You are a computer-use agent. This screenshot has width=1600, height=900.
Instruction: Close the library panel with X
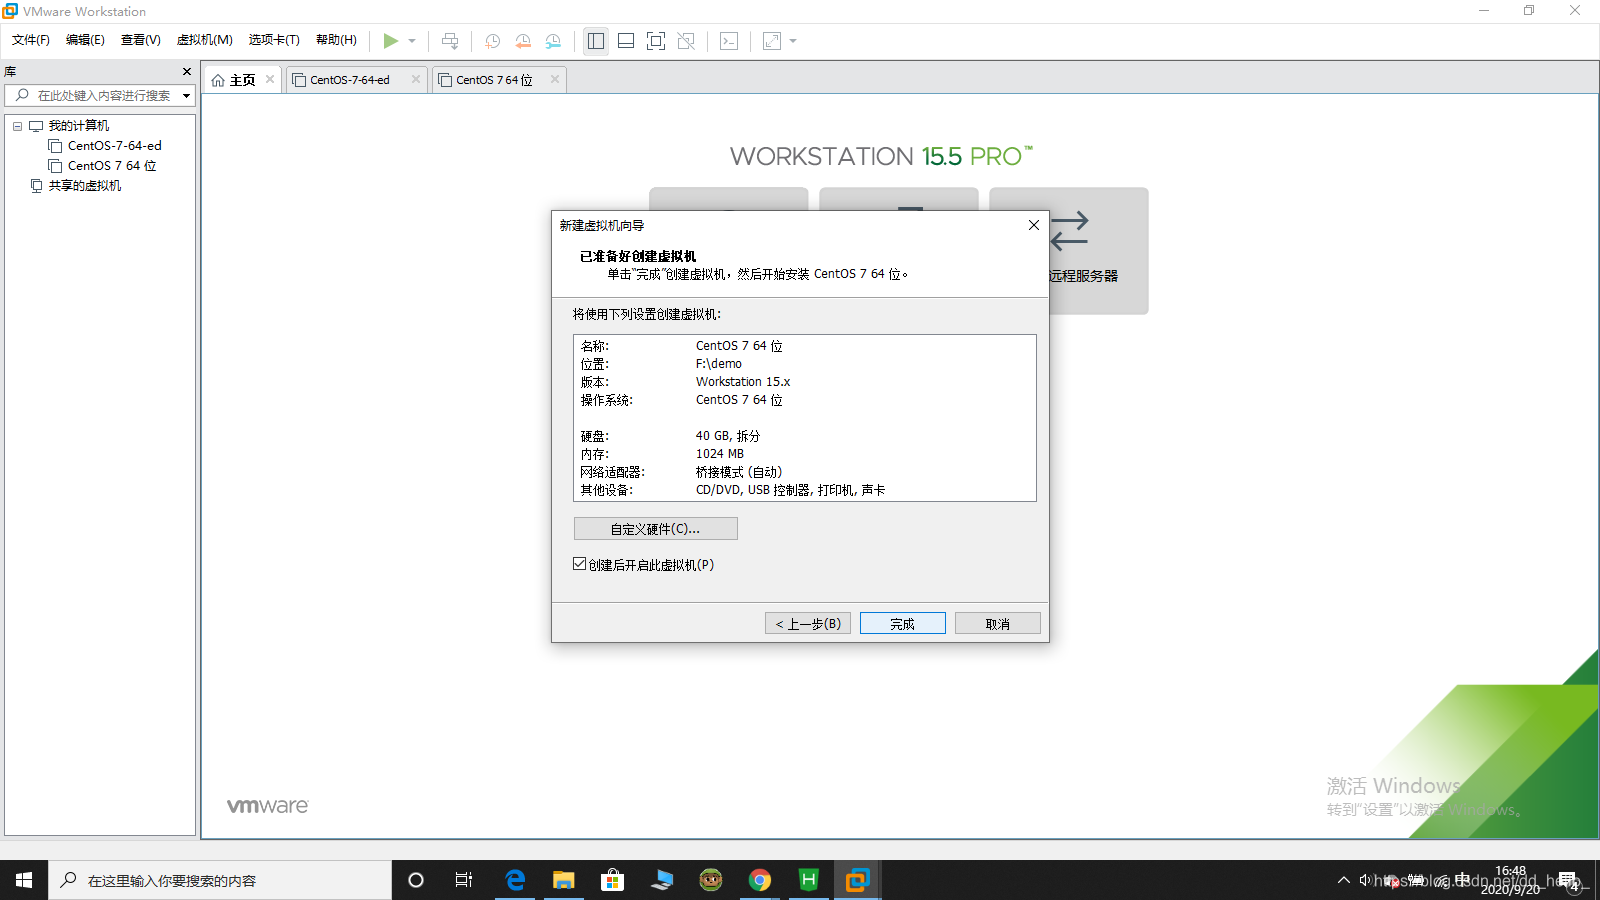click(x=187, y=72)
